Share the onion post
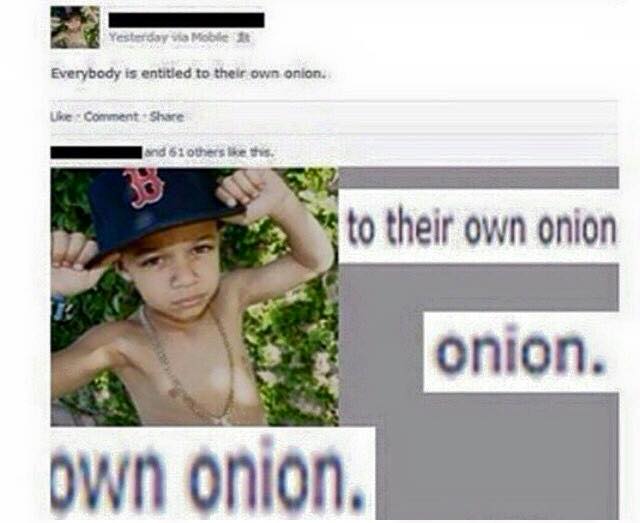This screenshot has width=640, height=523. (167, 117)
